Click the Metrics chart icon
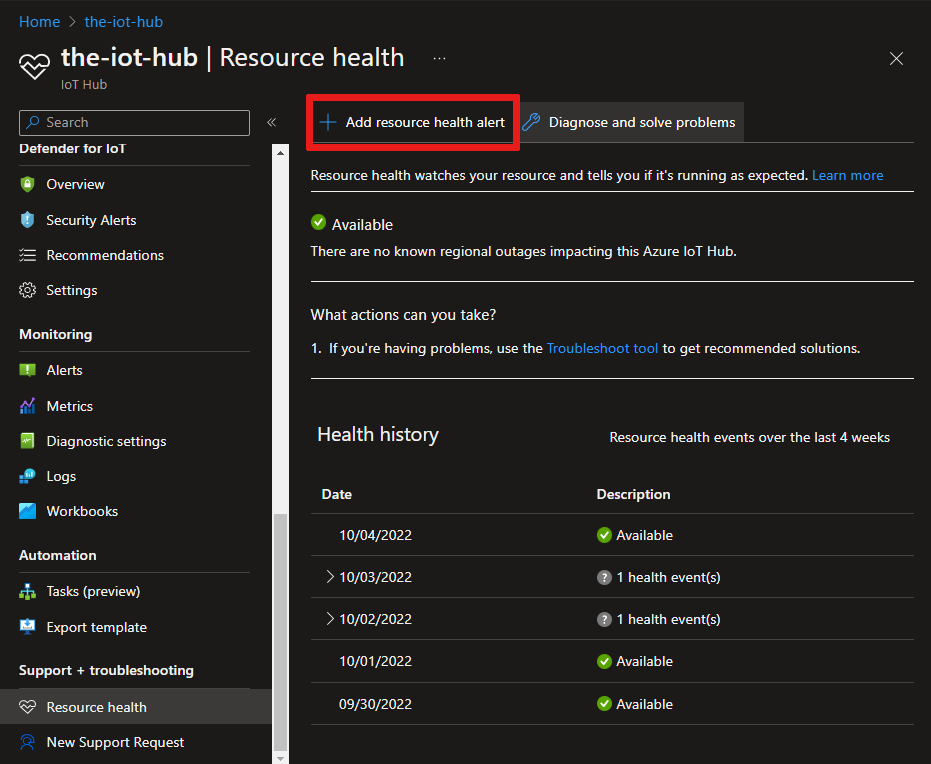The image size is (931, 764). click(x=28, y=406)
